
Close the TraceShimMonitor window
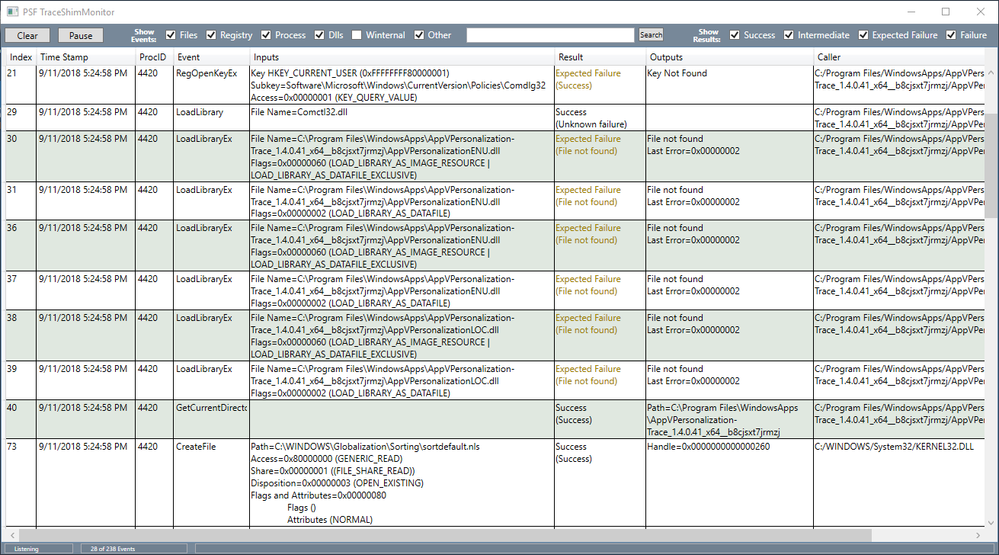(x=981, y=11)
